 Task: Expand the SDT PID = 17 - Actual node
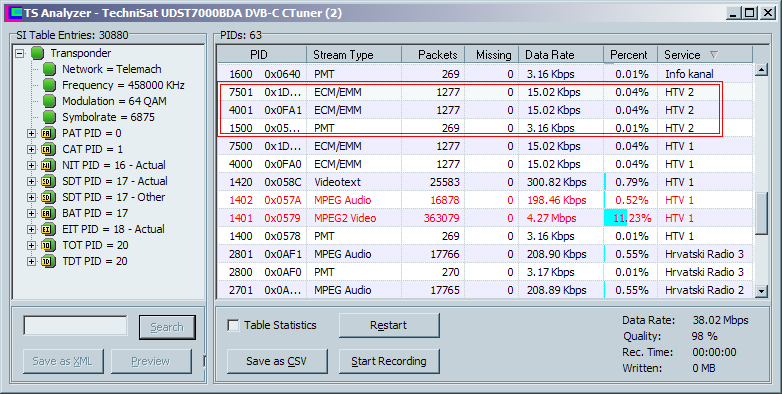pos(31,182)
